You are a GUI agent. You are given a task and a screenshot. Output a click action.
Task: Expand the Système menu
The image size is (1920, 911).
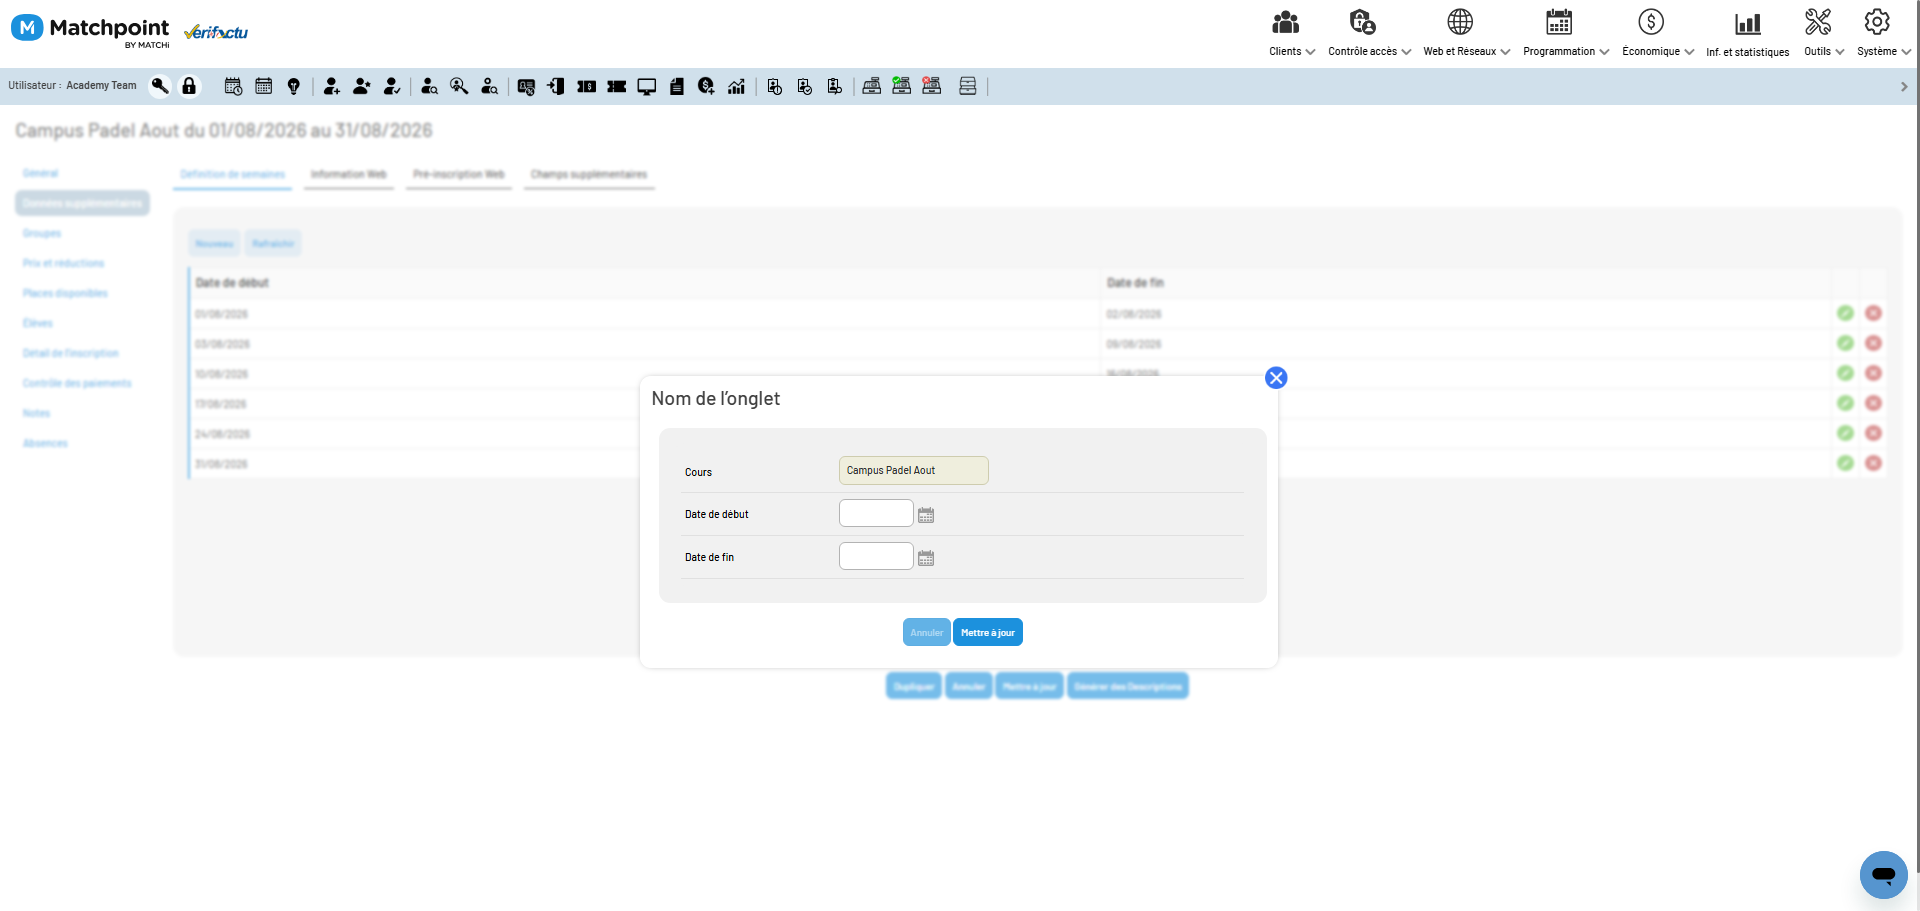coord(1884,33)
